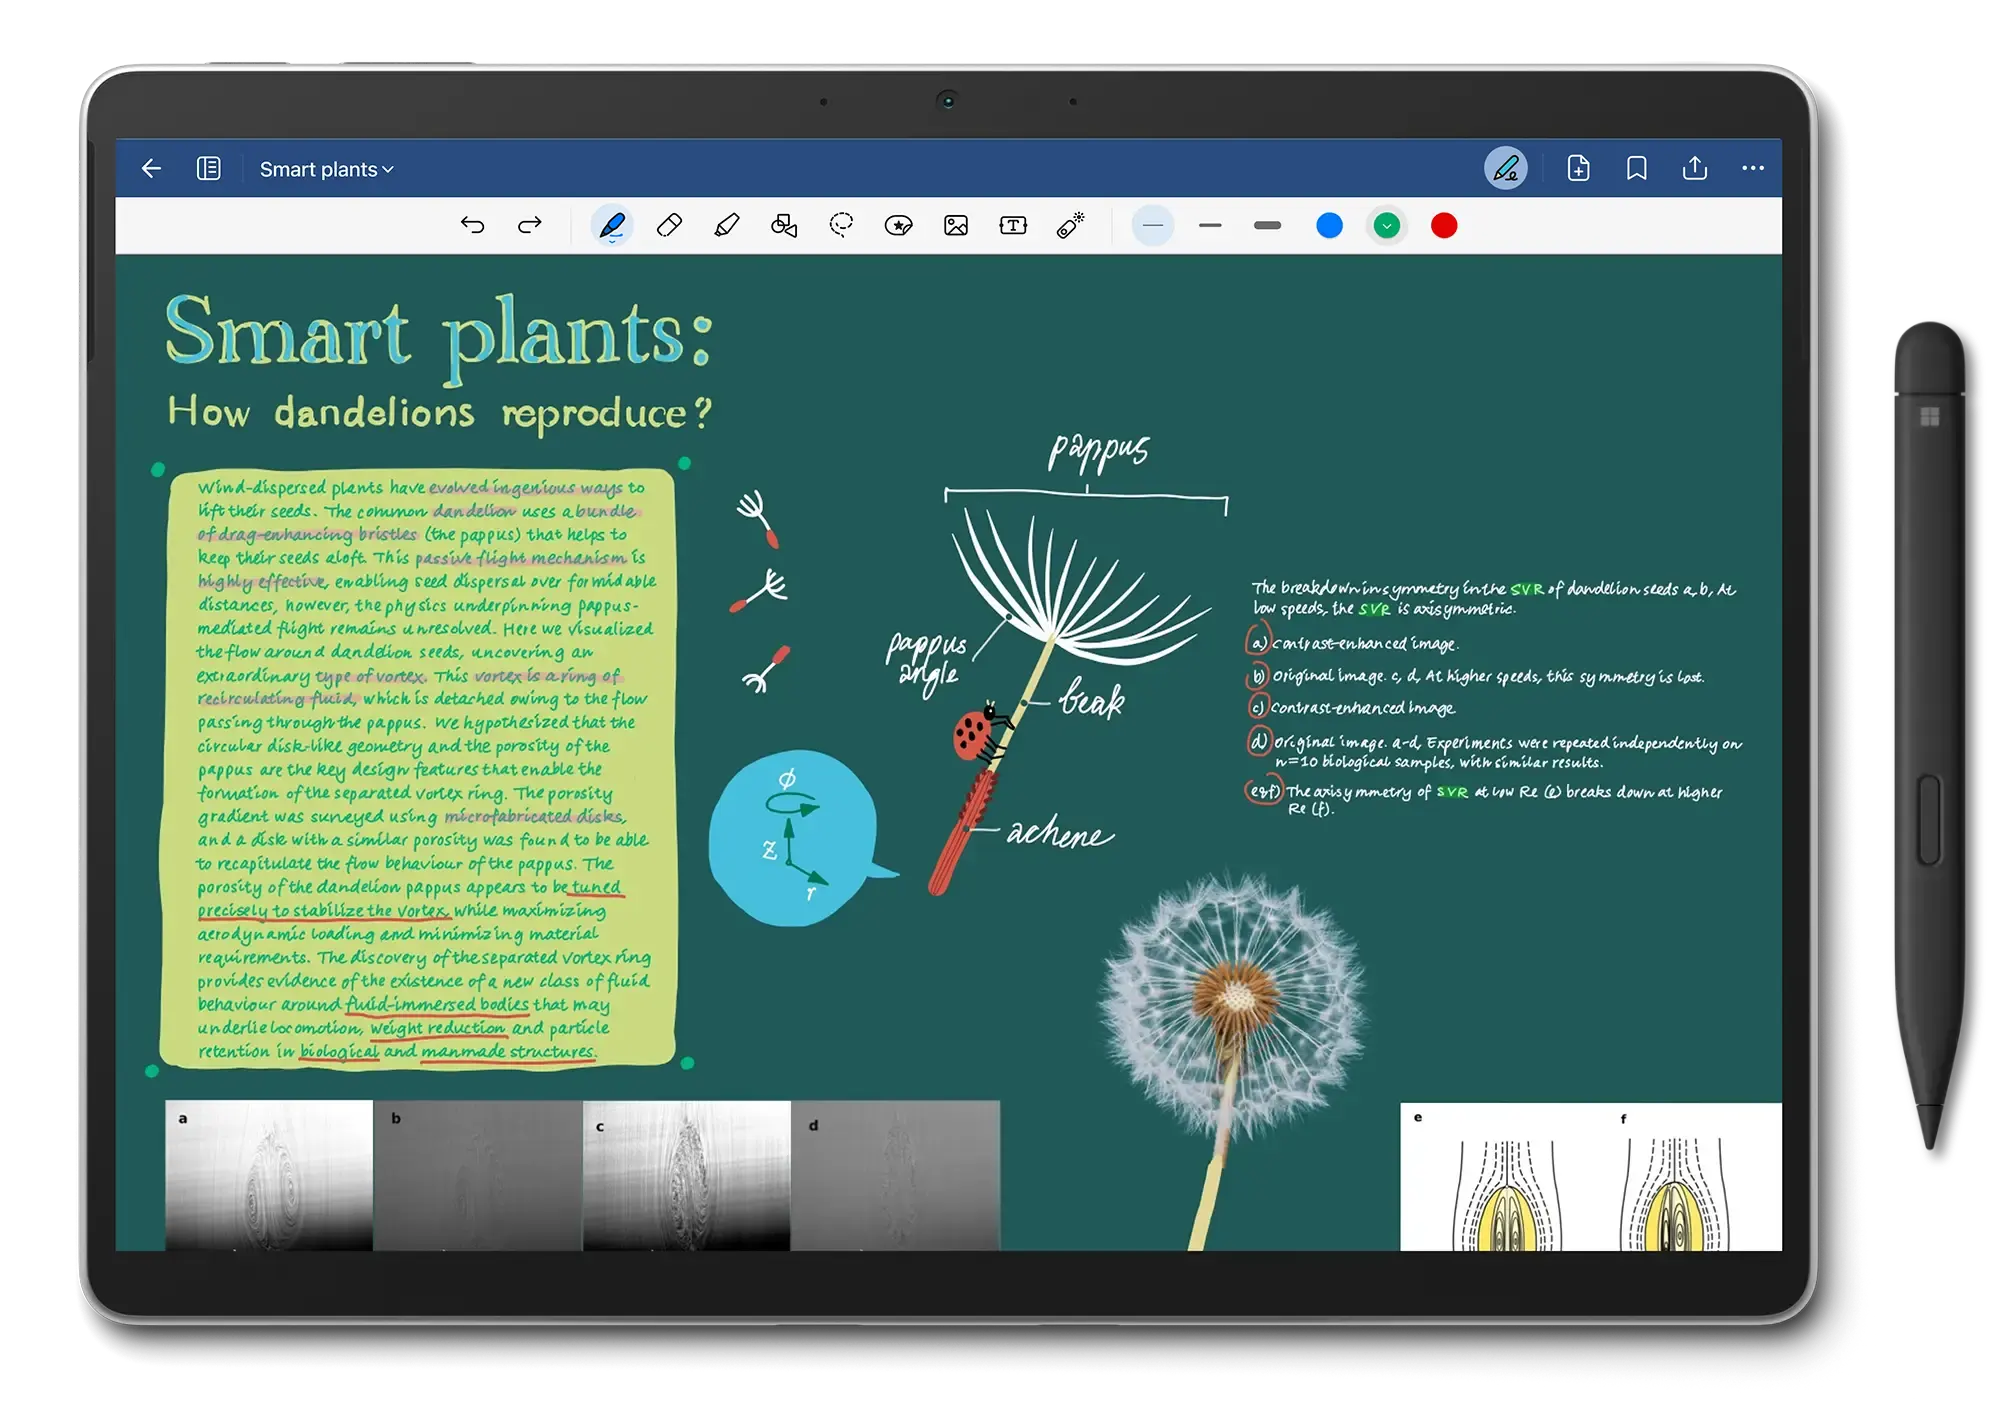Toggle the bookmark on this page
Image resolution: width=1992 pixels, height=1428 pixels.
(1636, 168)
